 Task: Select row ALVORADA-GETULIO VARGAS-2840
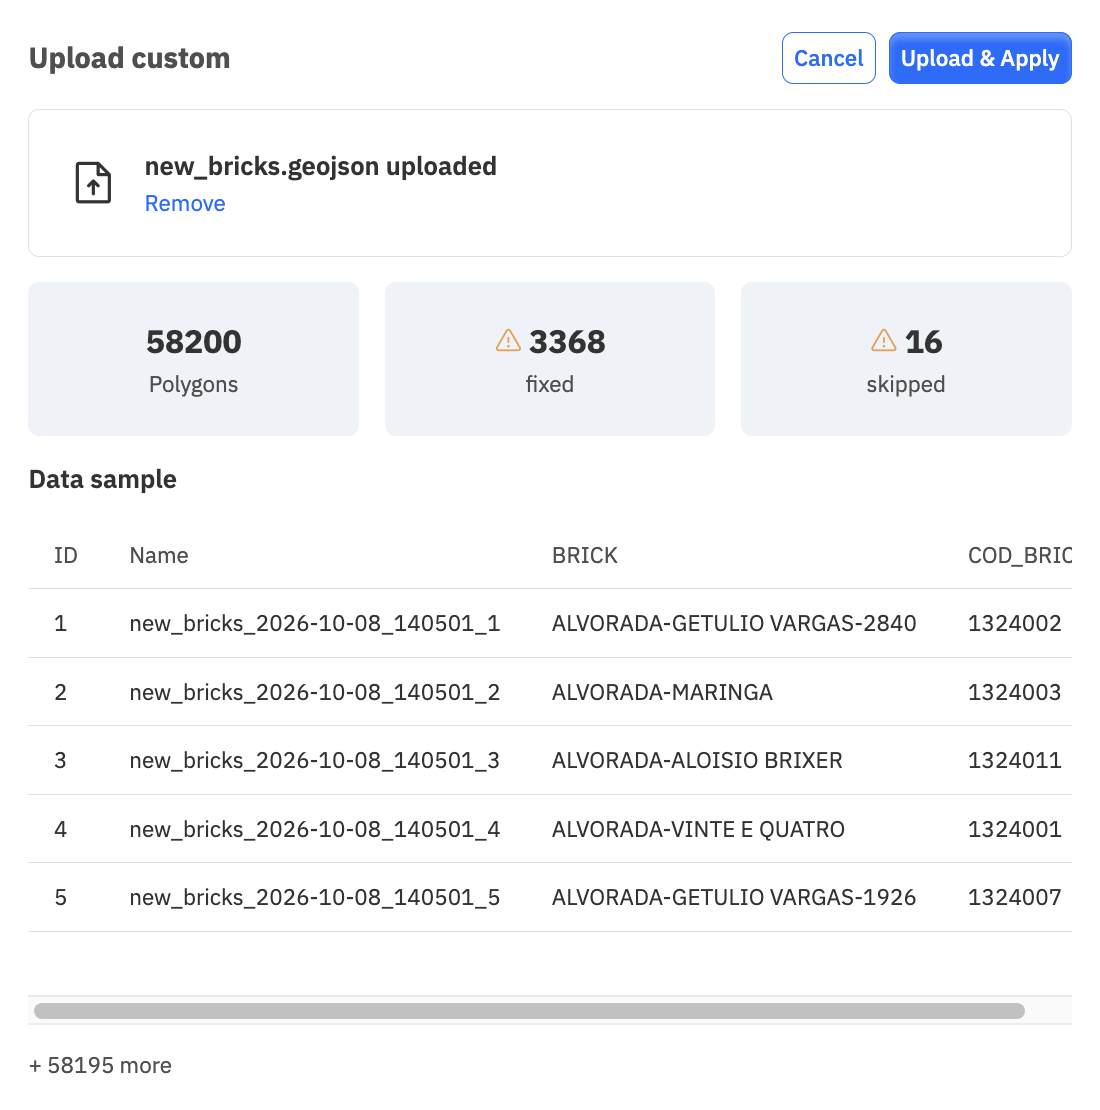[550, 623]
